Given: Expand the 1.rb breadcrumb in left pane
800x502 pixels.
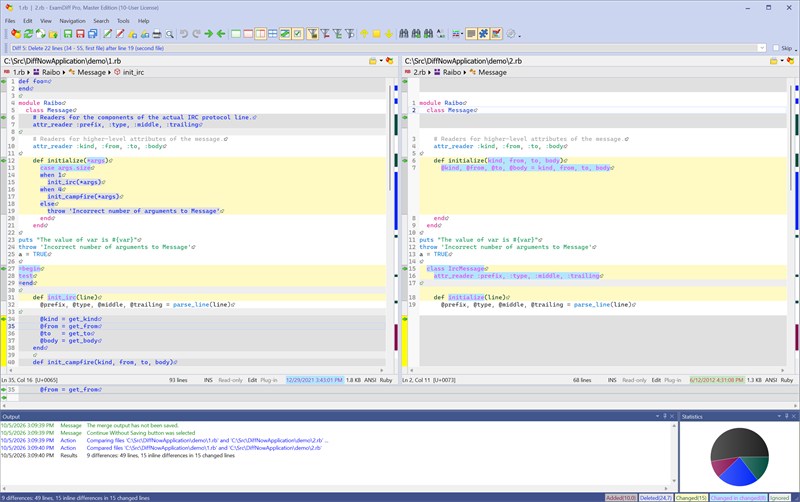Looking at the screenshot, I should (x=29, y=72).
